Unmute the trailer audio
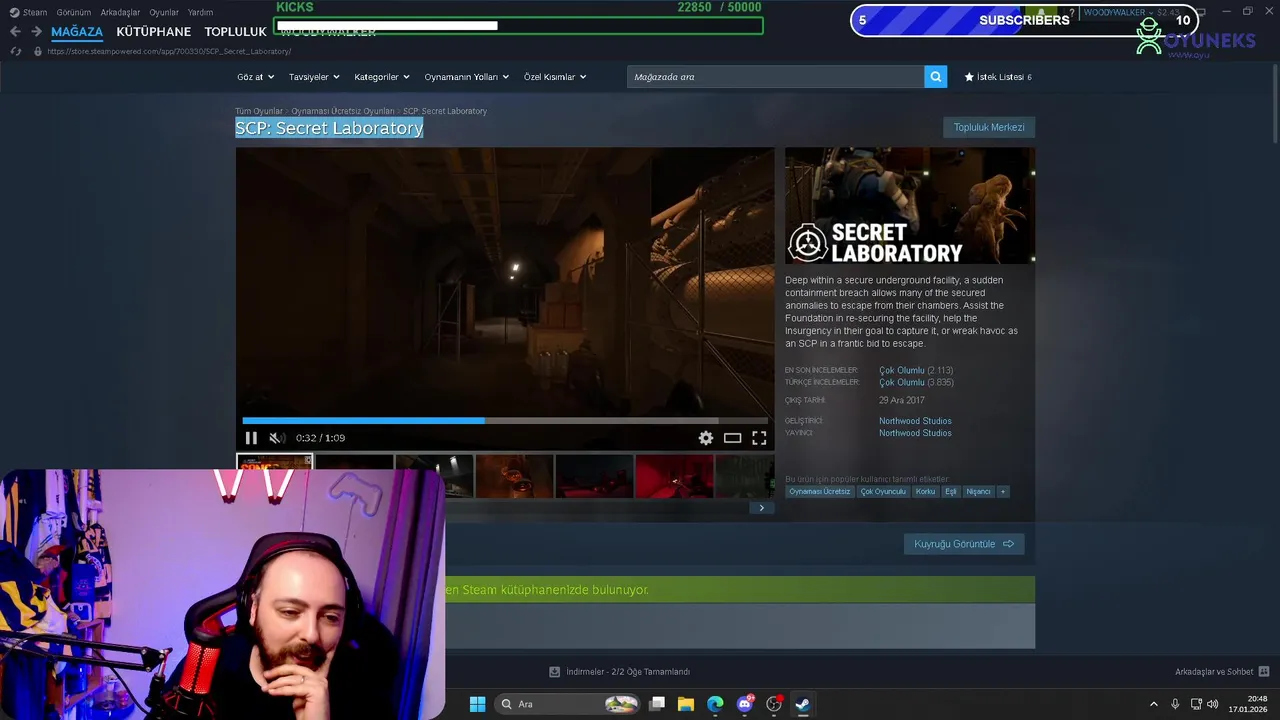 click(x=277, y=438)
